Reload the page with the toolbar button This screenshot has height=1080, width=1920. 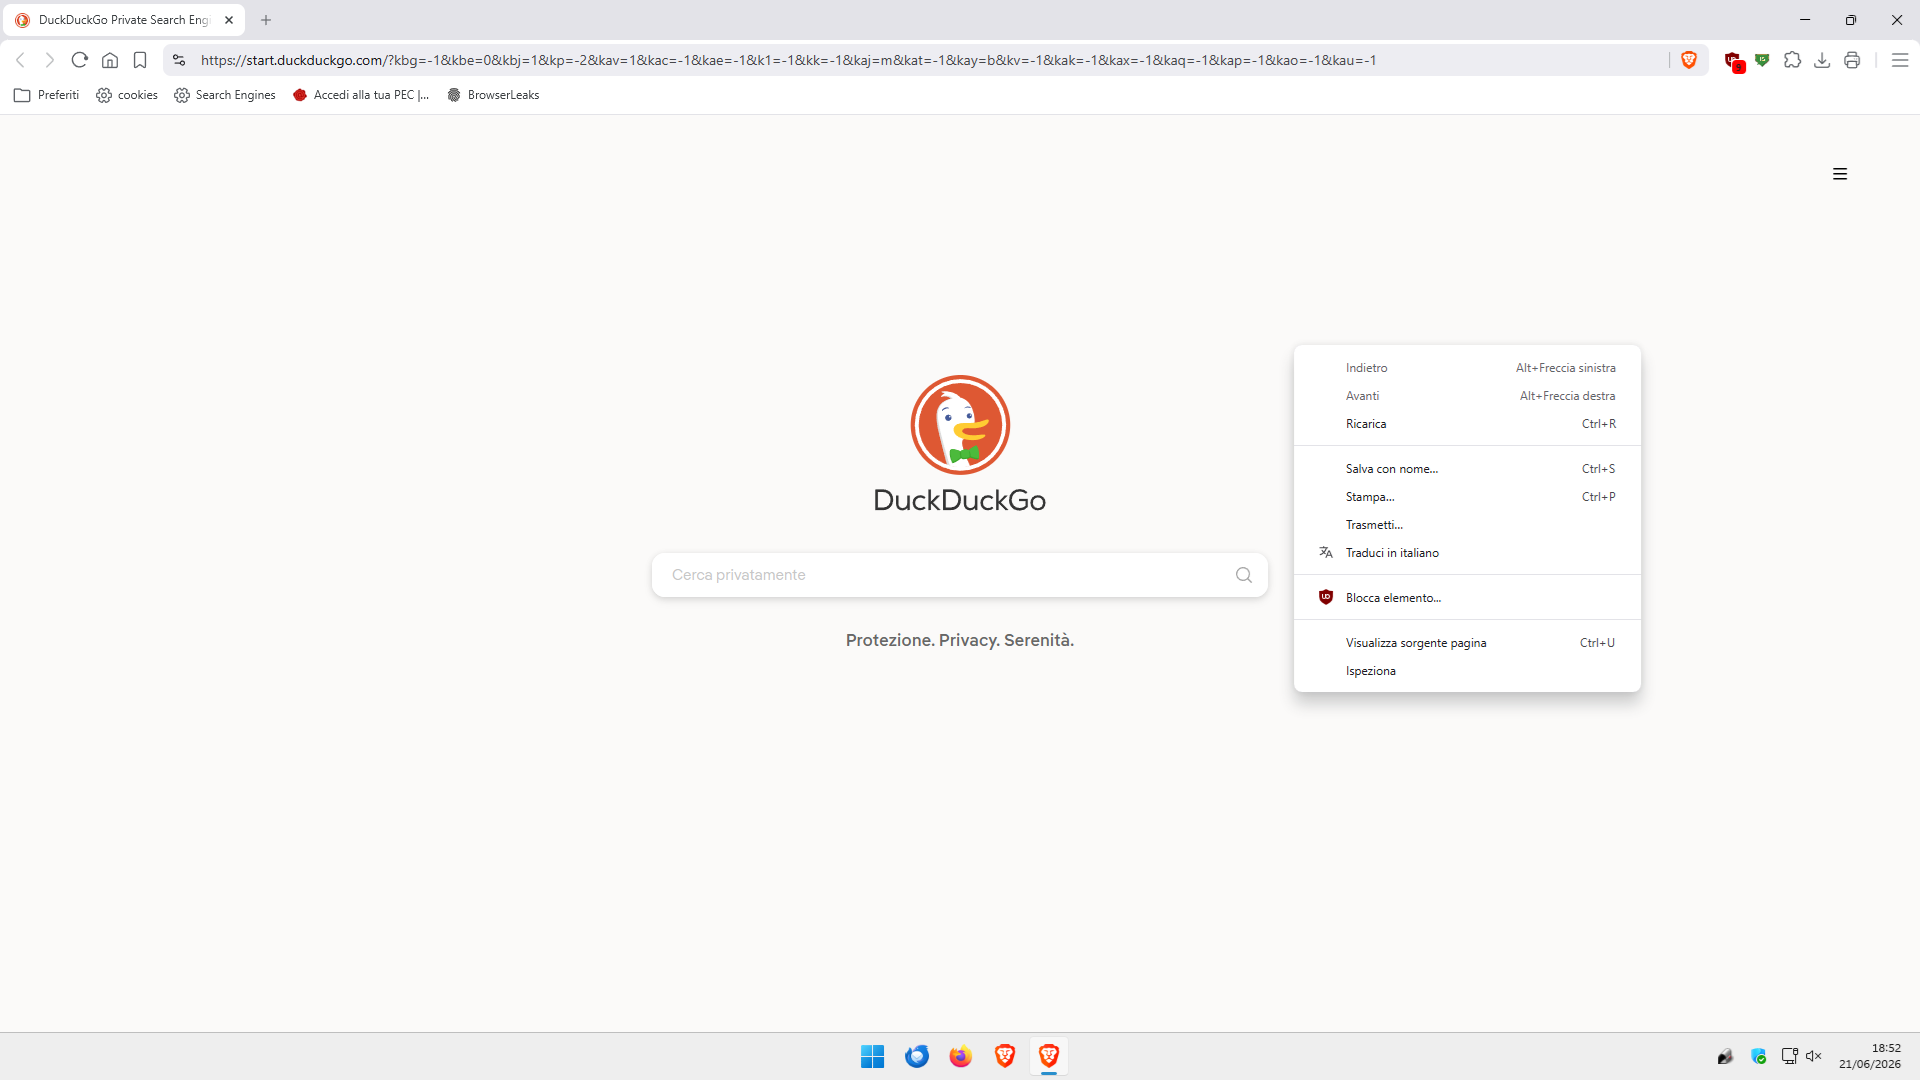point(80,60)
